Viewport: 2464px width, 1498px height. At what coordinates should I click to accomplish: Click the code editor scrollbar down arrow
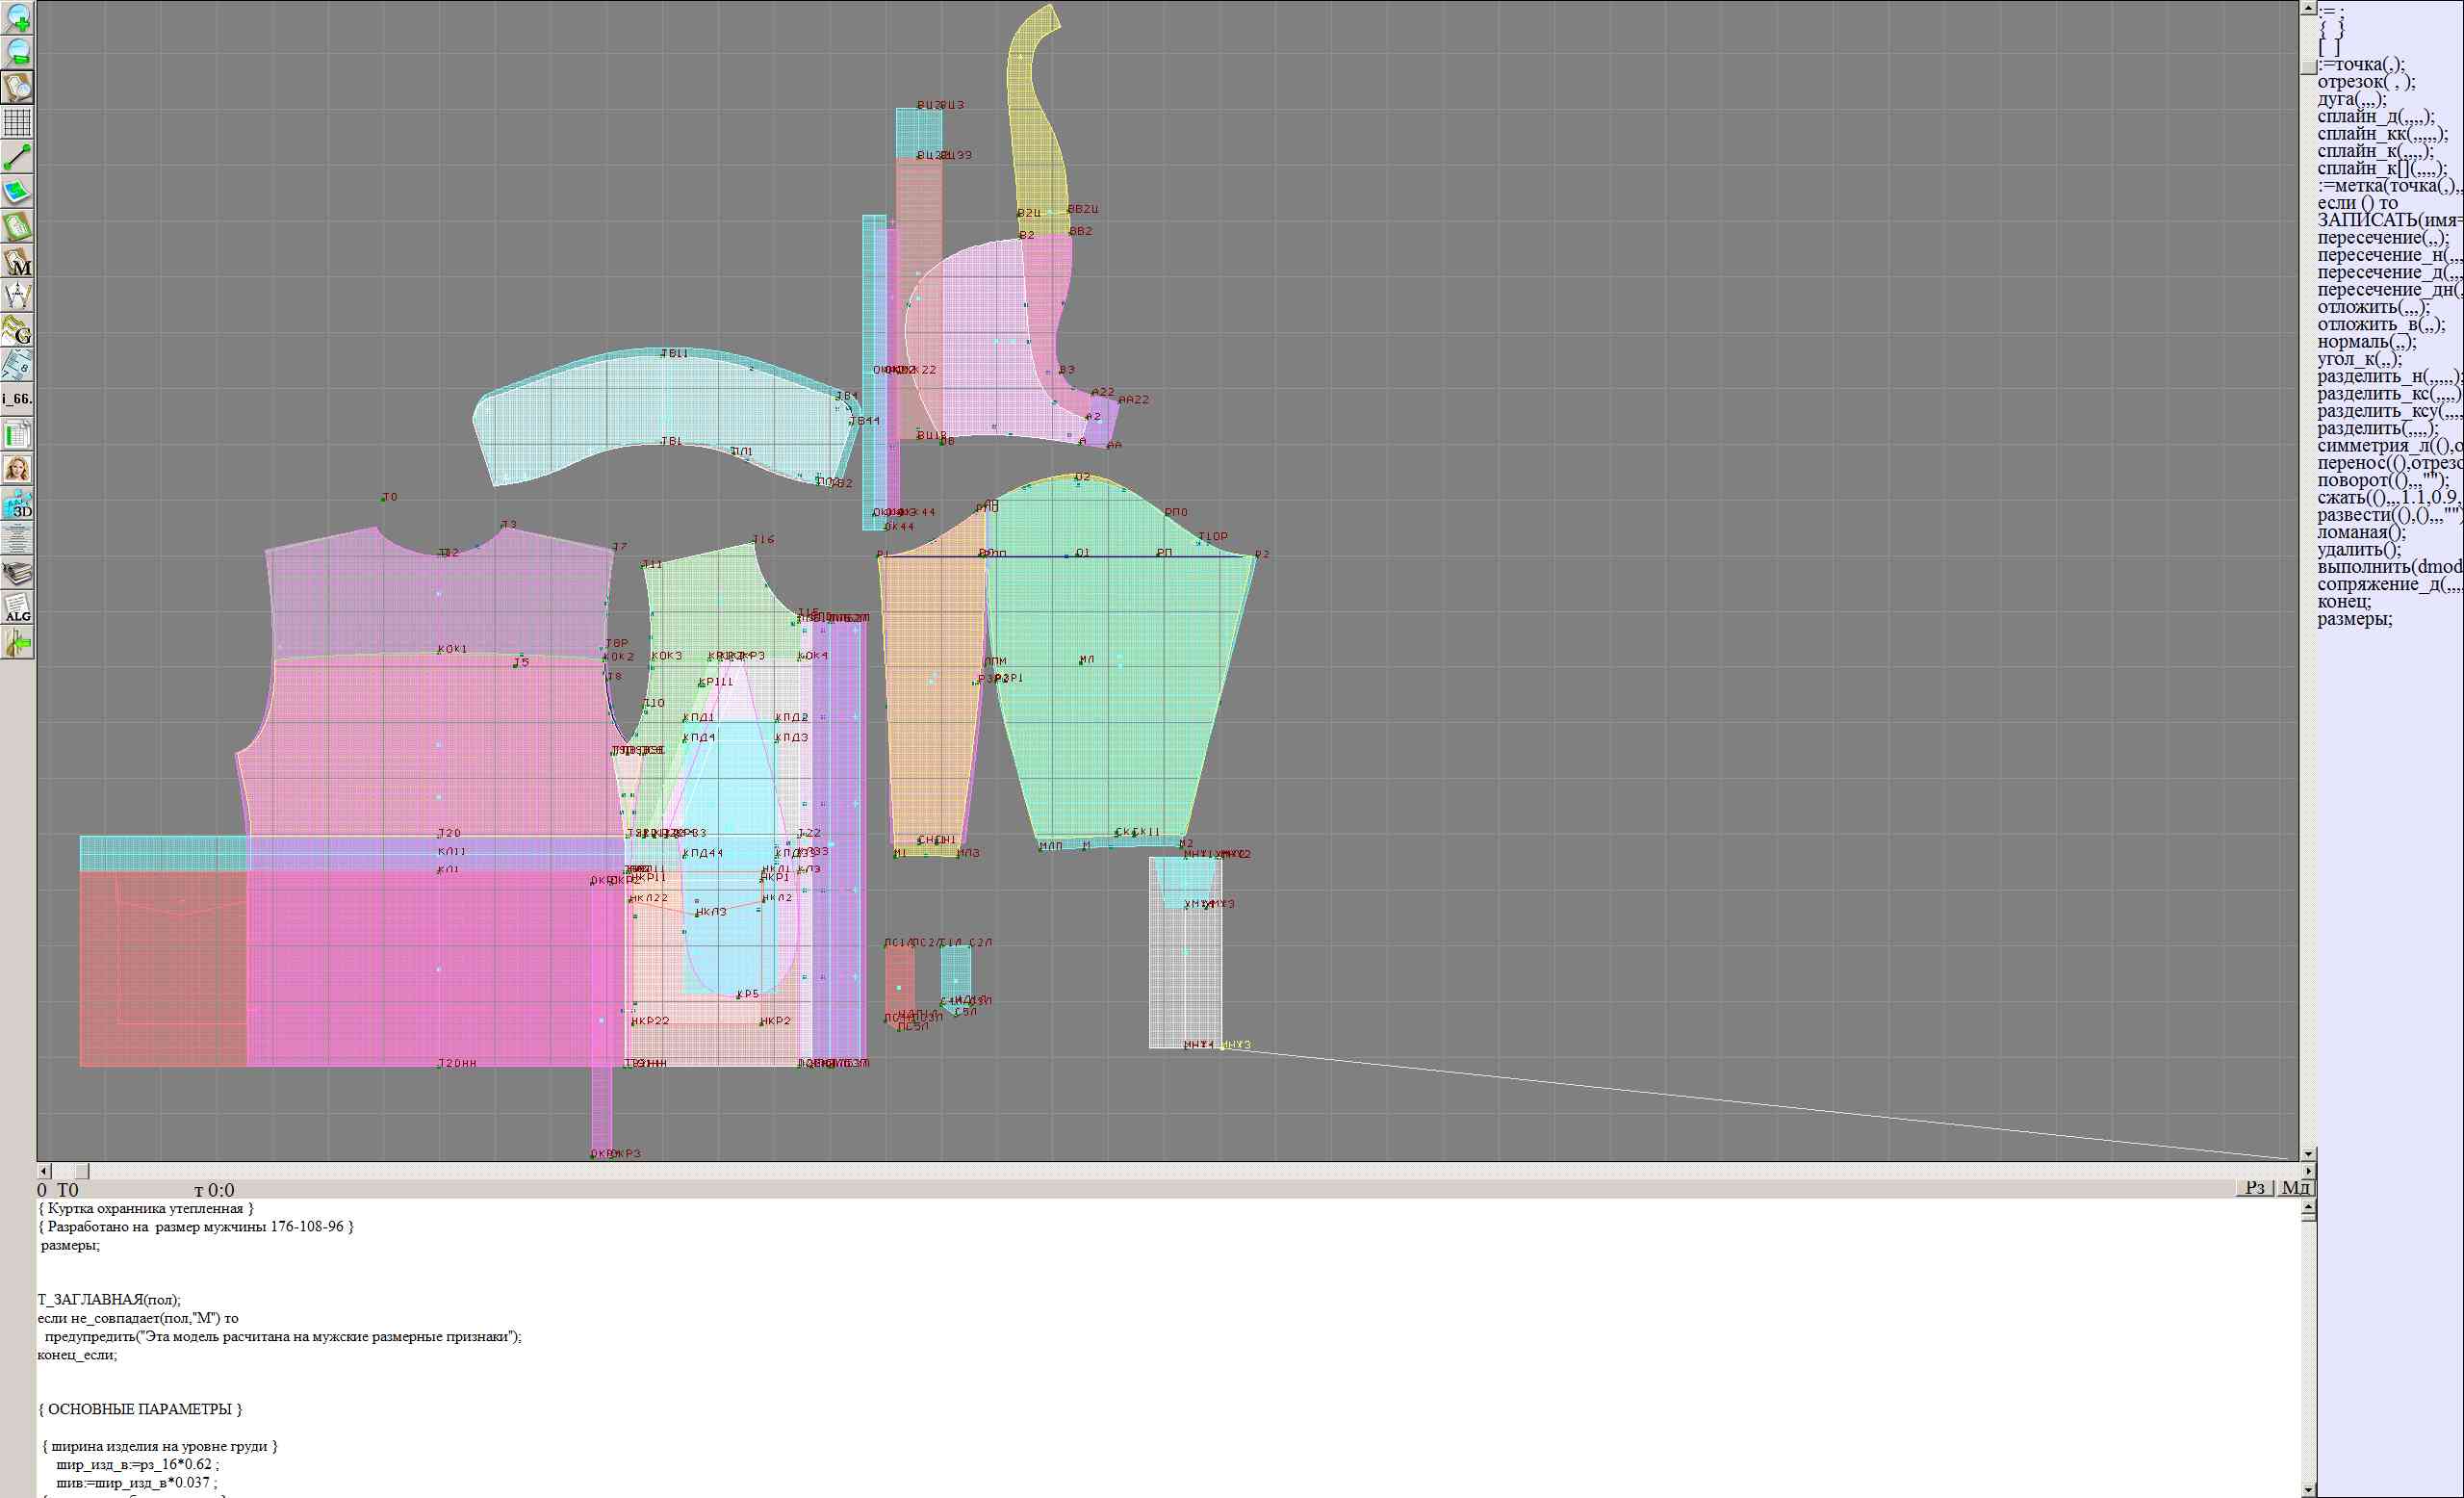point(2308,1490)
